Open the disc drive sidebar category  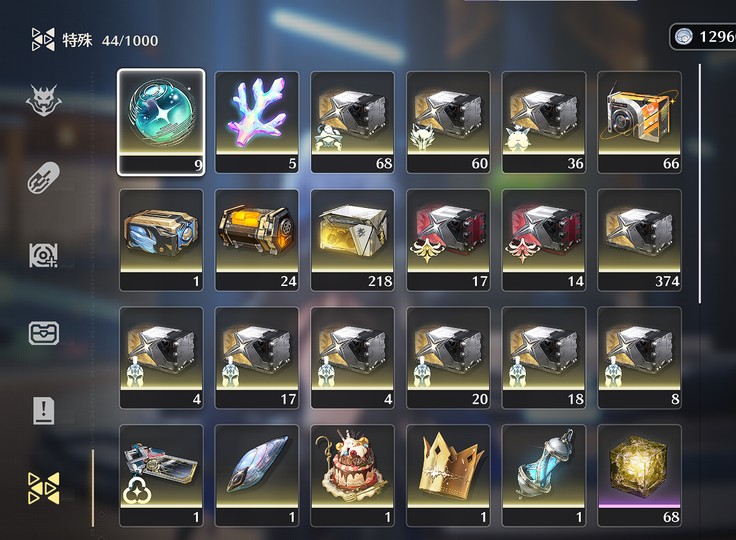pos(44,255)
